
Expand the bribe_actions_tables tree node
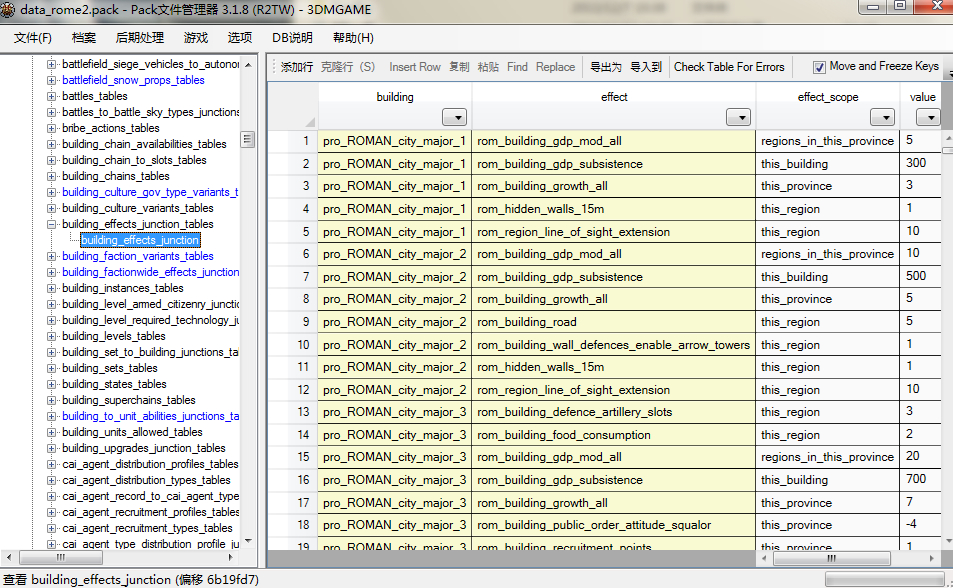52,128
